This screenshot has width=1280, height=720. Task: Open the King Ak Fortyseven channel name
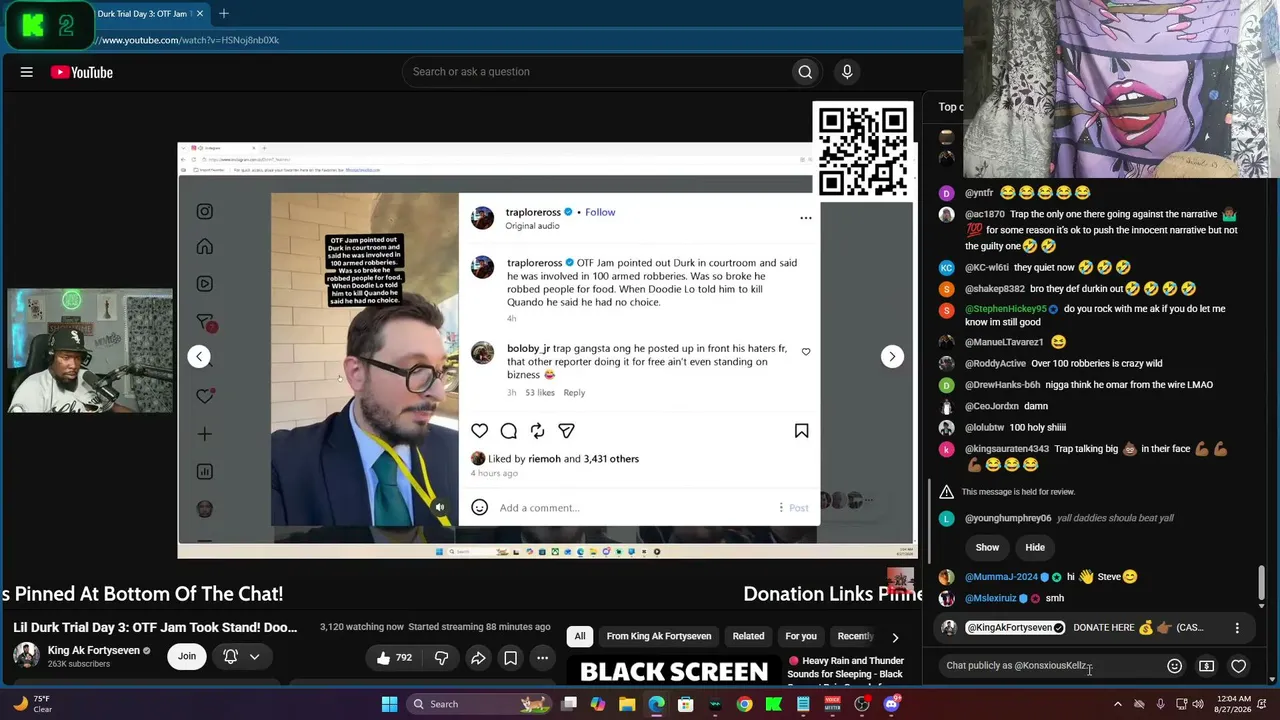point(94,650)
